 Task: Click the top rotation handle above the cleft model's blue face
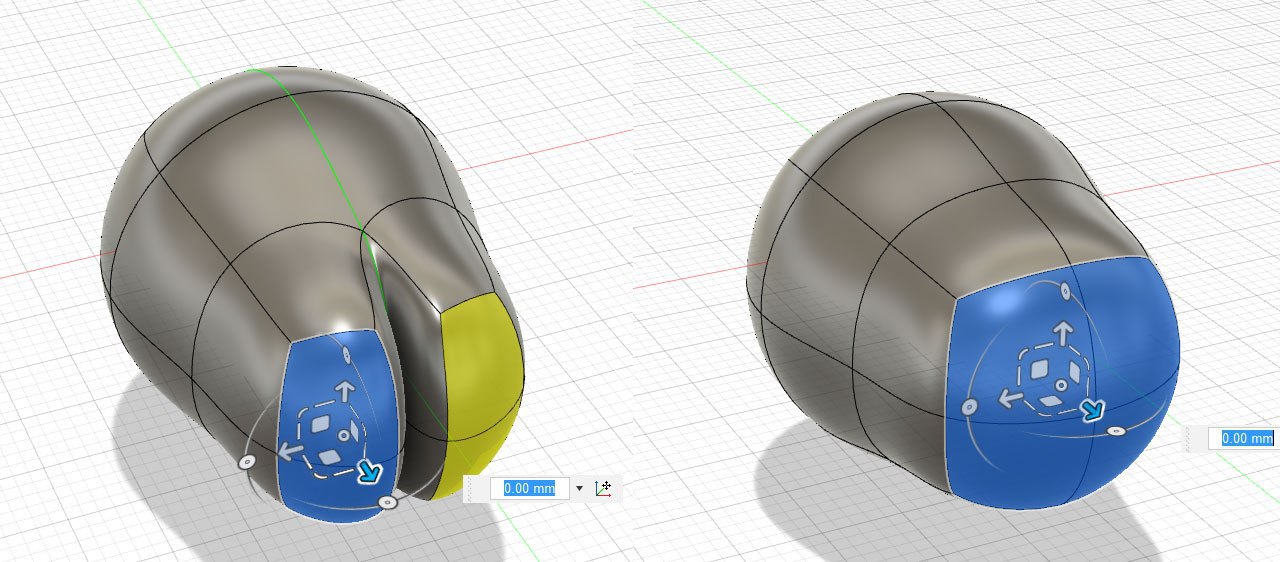(346, 354)
